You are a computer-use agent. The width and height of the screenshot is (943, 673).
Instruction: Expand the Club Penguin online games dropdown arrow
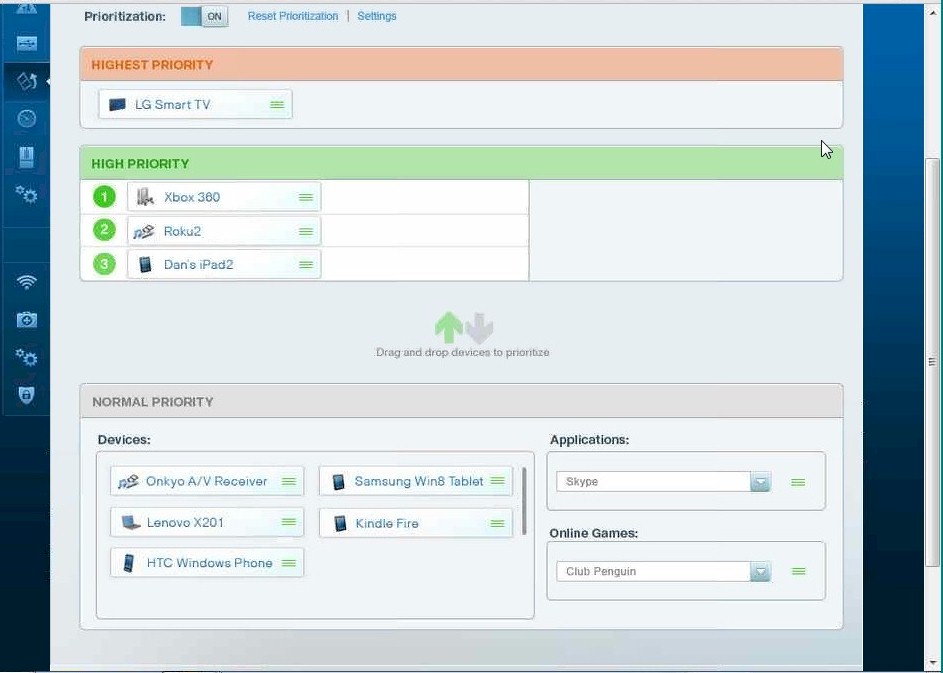click(x=760, y=571)
